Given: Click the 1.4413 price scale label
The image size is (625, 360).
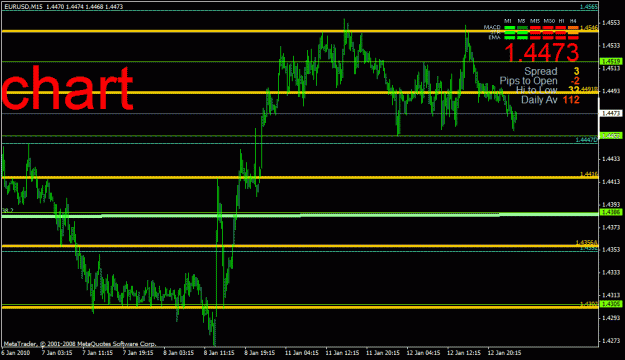Looking at the screenshot, I should click(x=611, y=182).
